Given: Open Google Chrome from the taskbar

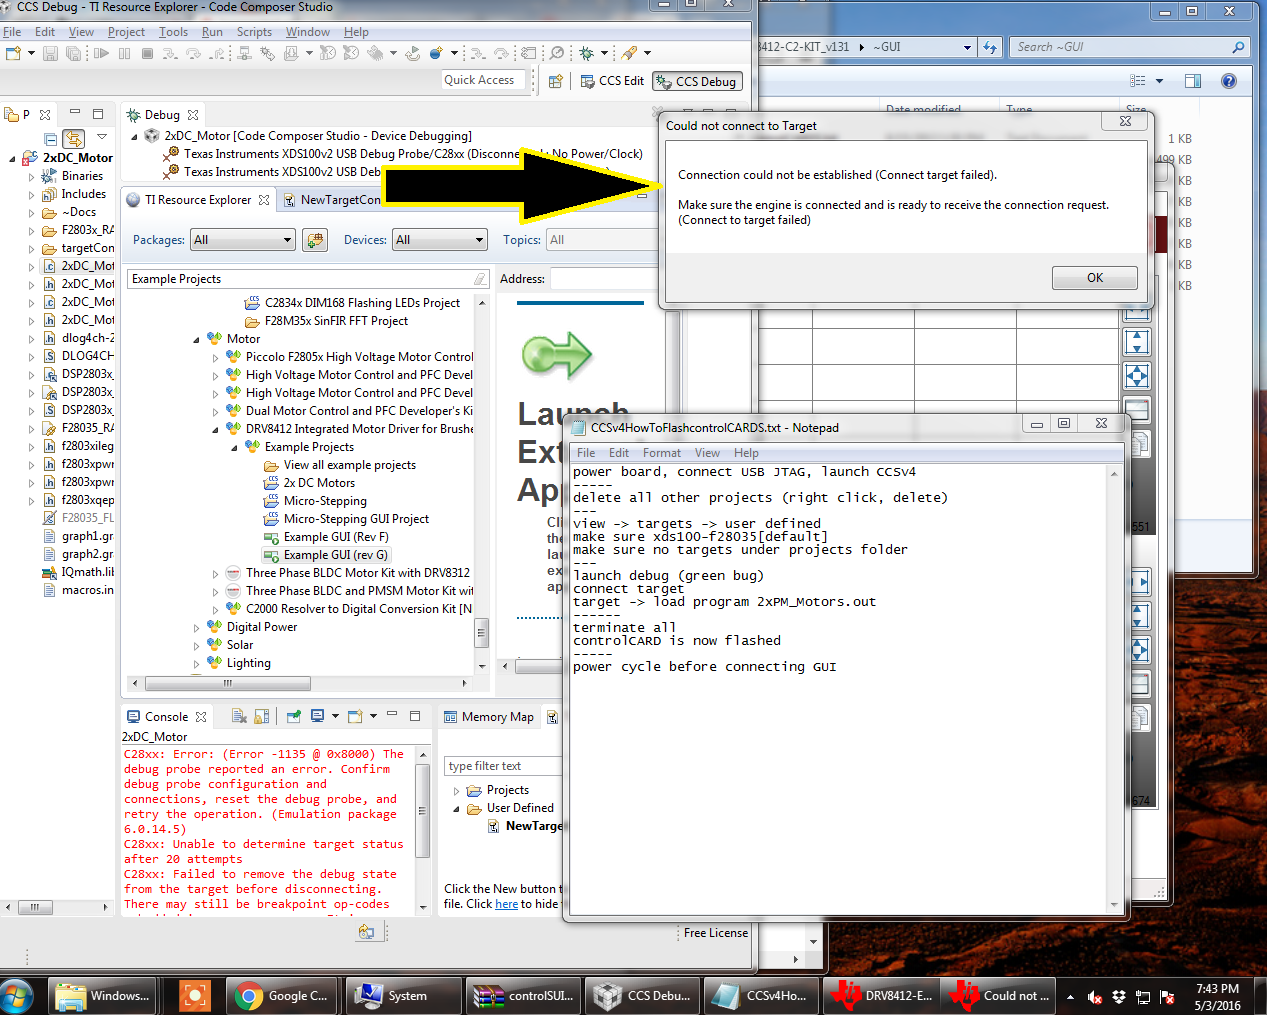Looking at the screenshot, I should (283, 996).
